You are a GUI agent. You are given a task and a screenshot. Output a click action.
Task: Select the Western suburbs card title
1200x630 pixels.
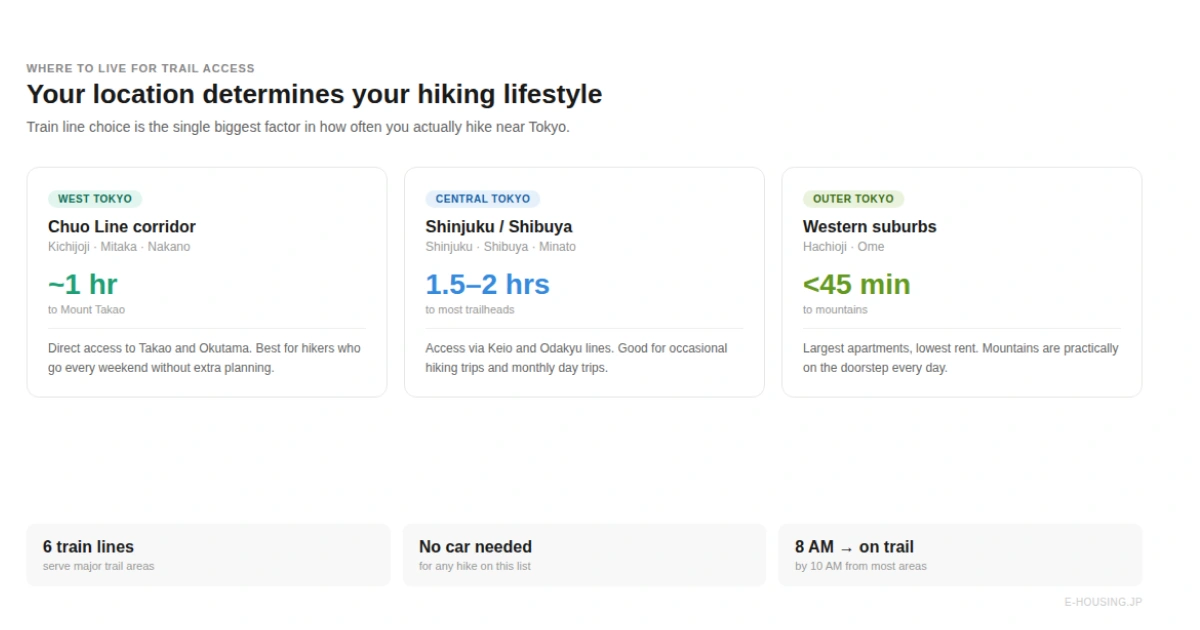click(x=870, y=227)
